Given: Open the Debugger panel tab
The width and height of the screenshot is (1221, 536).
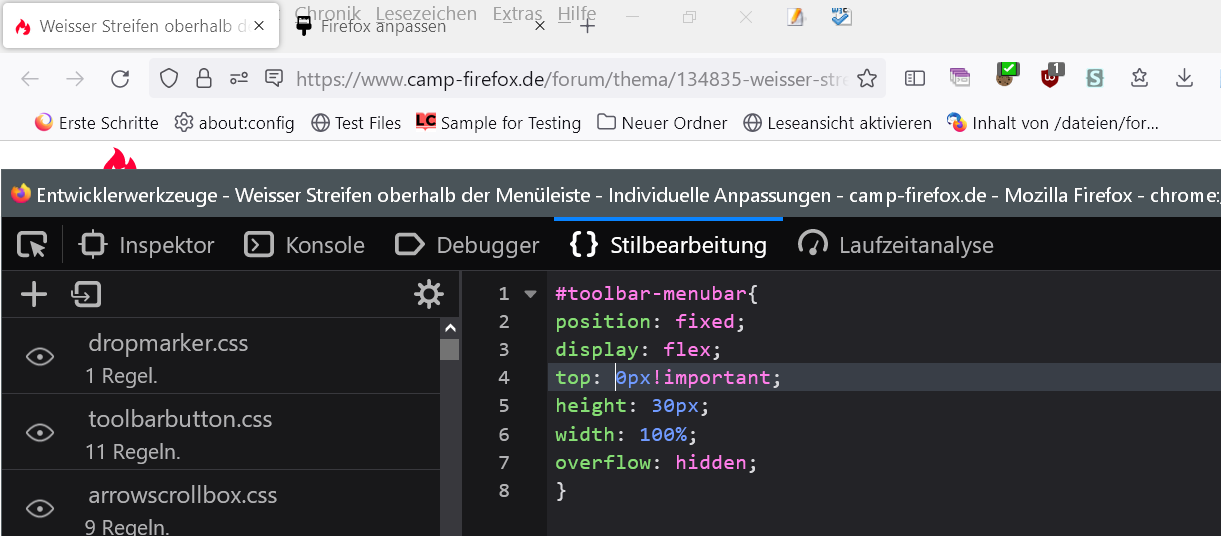Looking at the screenshot, I should (x=467, y=245).
